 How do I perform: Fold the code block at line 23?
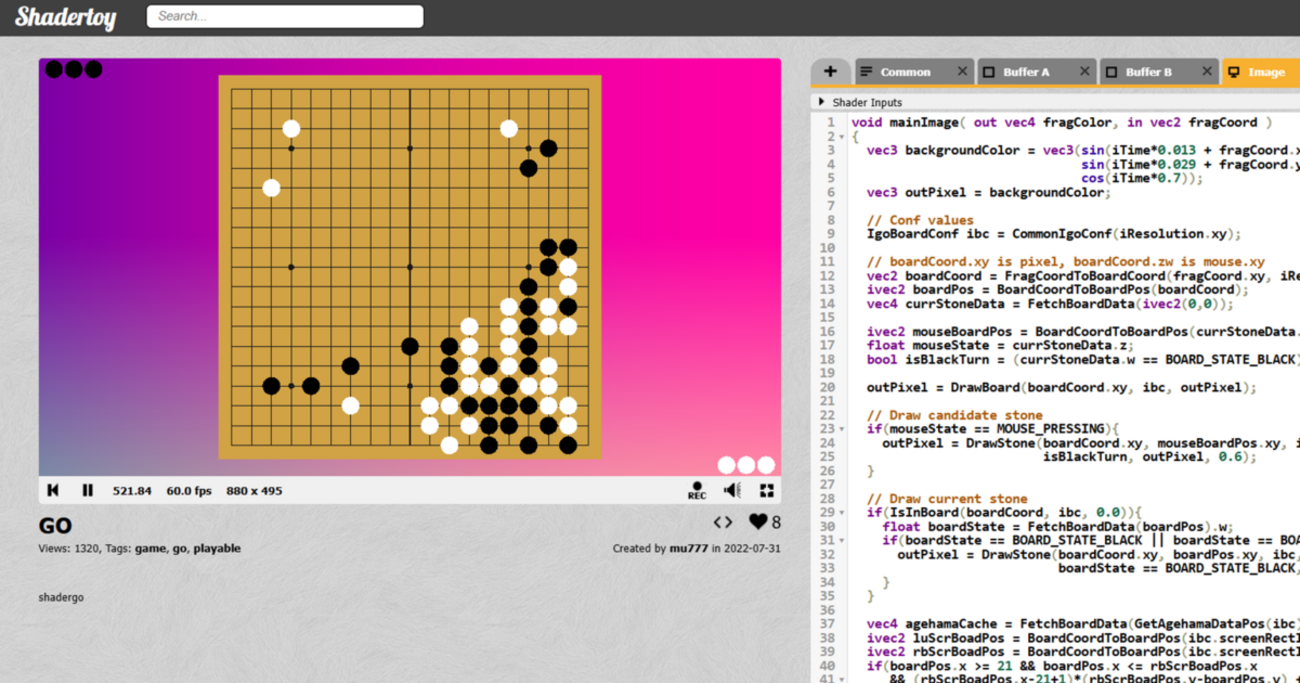(x=842, y=429)
